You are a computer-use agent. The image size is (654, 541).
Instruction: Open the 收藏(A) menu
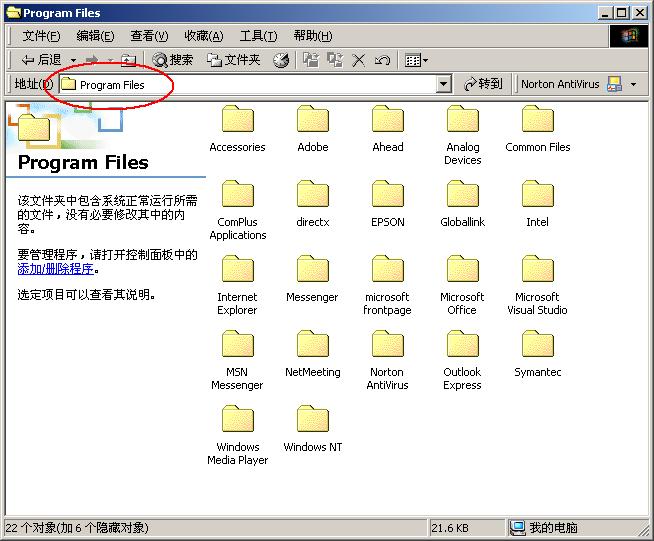pos(204,36)
